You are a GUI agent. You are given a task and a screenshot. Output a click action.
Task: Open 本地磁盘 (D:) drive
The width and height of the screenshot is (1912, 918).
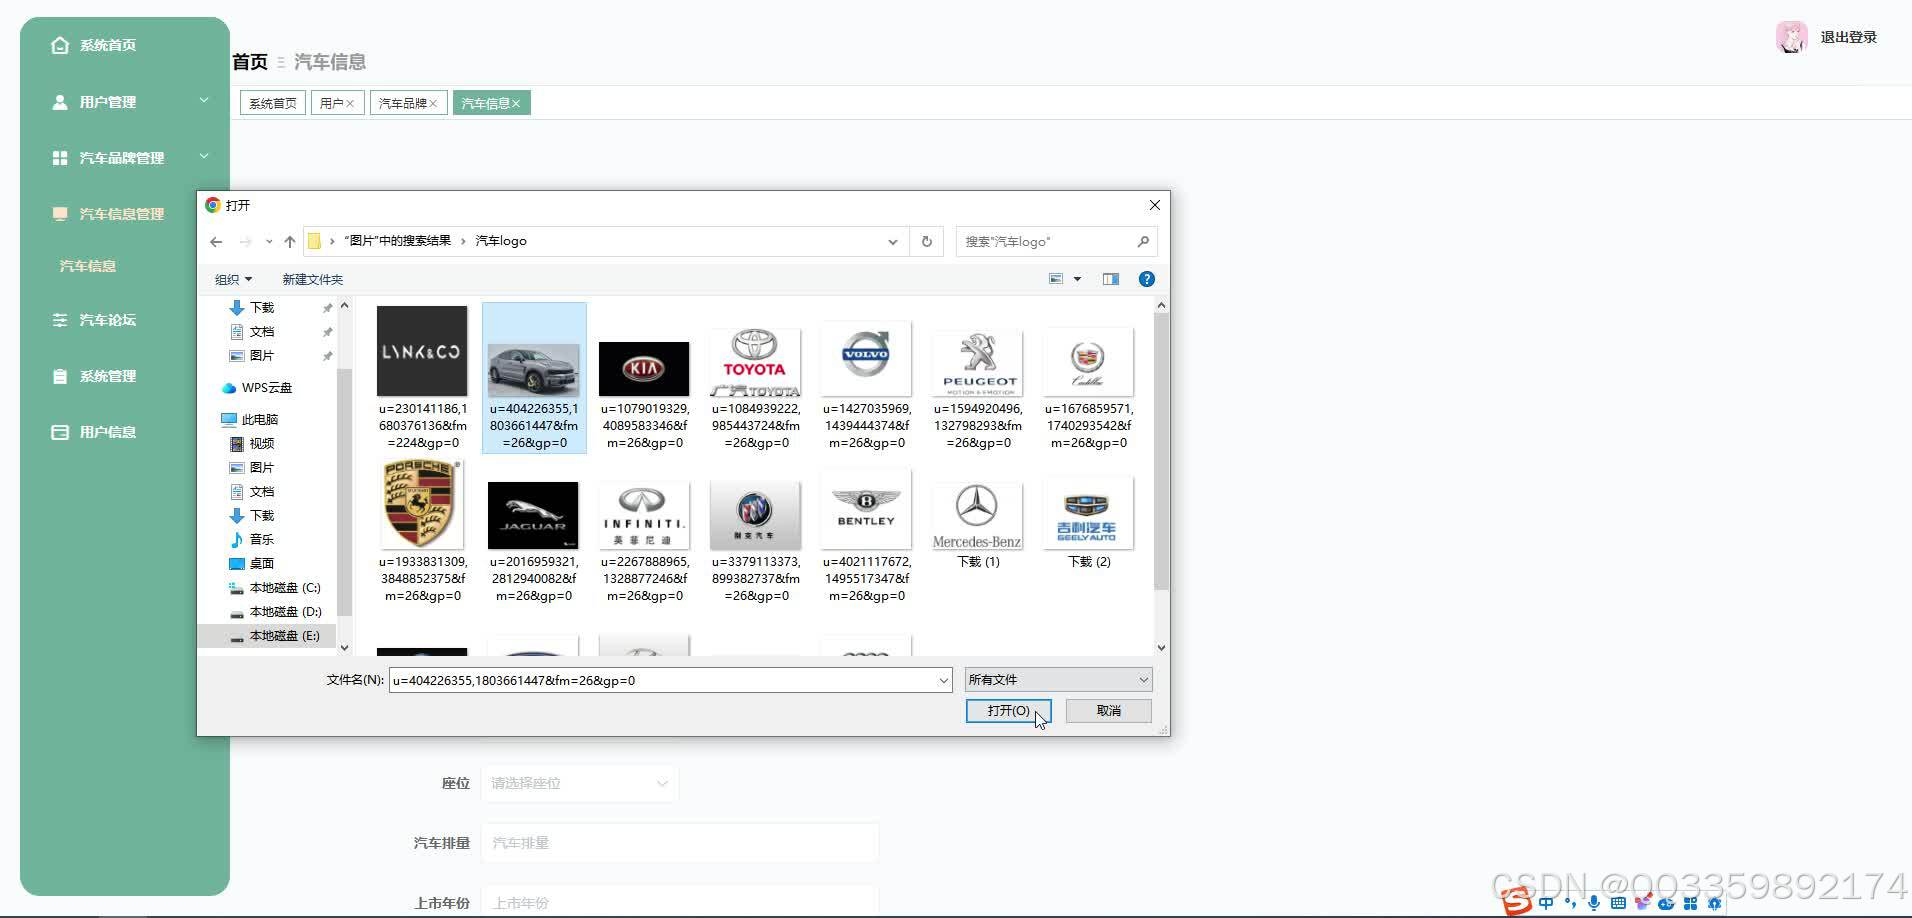coord(274,612)
